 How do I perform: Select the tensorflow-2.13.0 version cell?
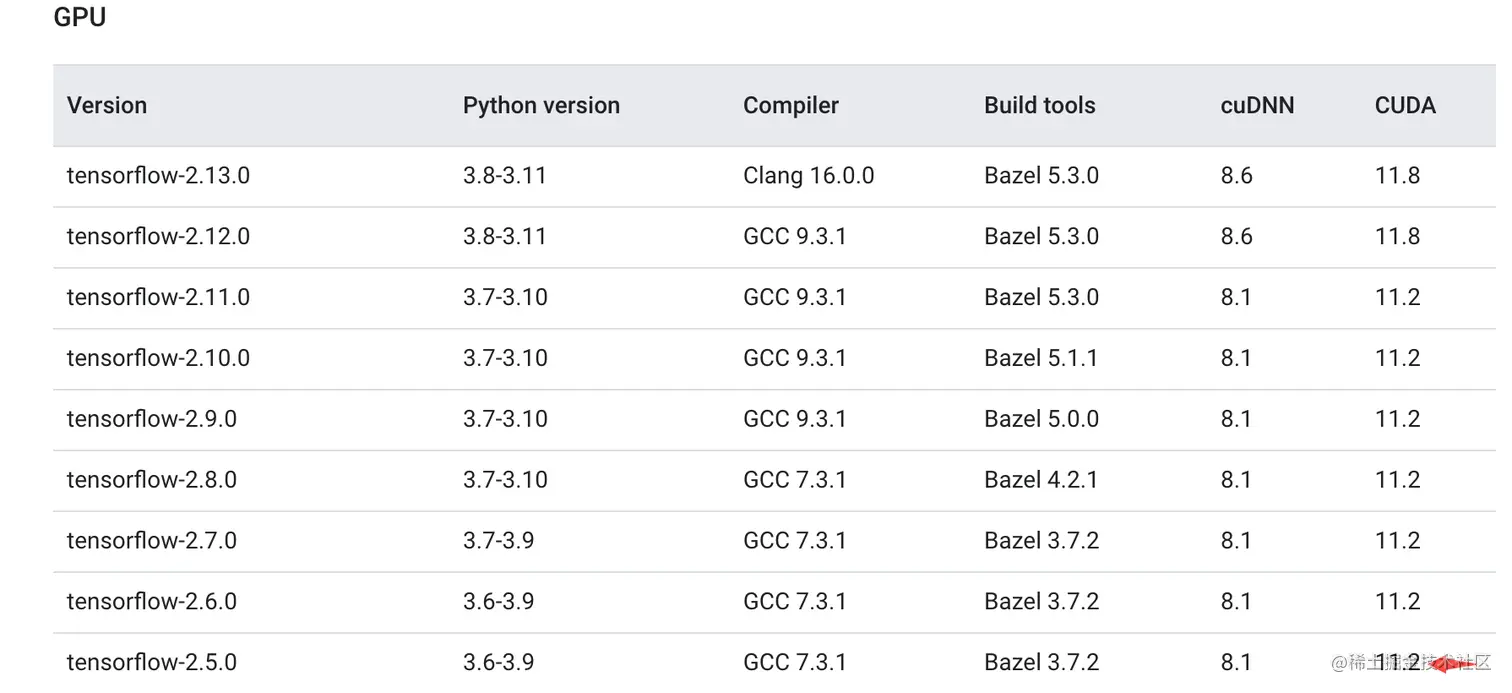pos(158,176)
